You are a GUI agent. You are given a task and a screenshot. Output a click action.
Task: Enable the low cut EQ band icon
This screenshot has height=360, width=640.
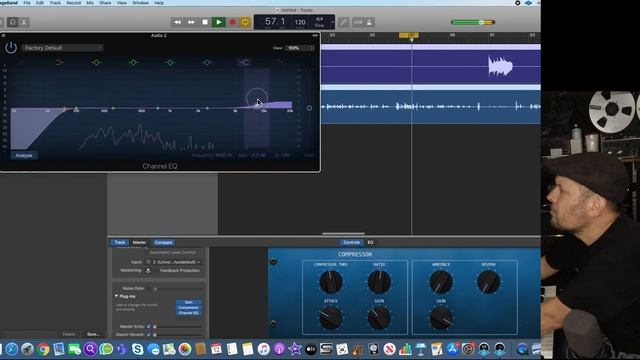(x=23, y=62)
